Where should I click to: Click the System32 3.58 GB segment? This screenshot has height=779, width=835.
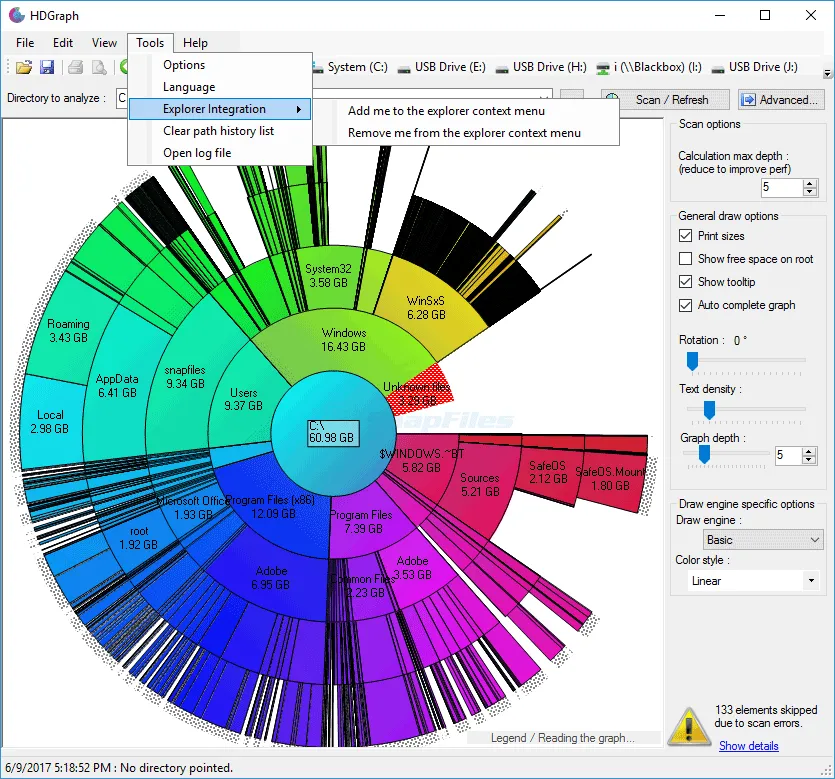(328, 276)
